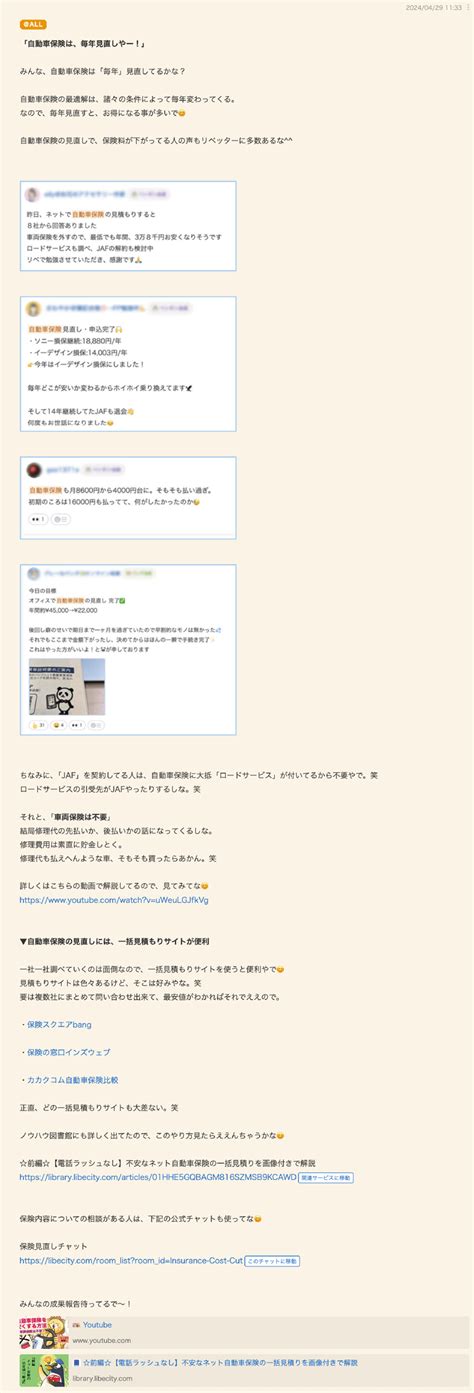Viewport: 474px width, 1393px height.
Task: Open avatar of the 今日の目標 post author
Action: point(32,574)
